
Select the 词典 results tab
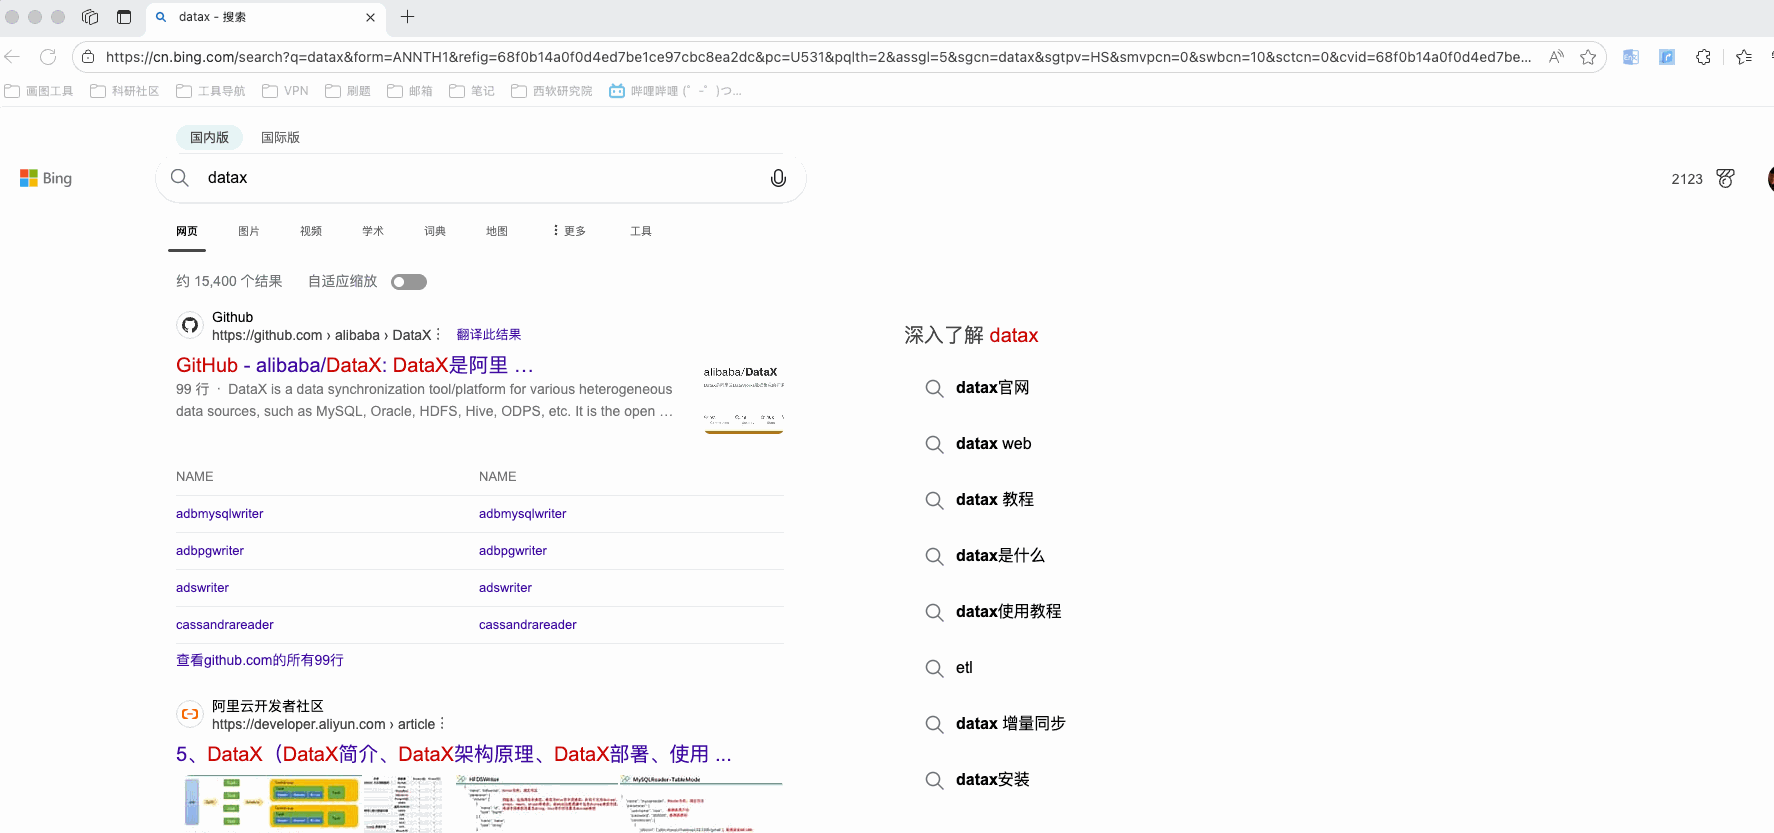435,231
